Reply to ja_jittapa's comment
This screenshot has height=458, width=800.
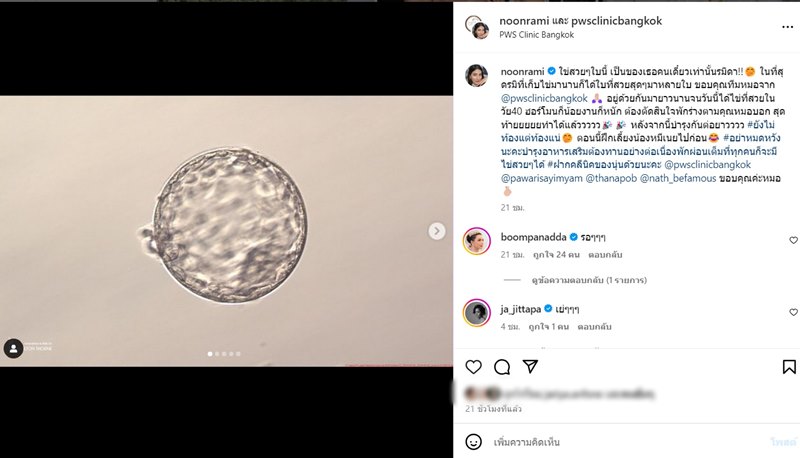pyautogui.click(x=593, y=327)
